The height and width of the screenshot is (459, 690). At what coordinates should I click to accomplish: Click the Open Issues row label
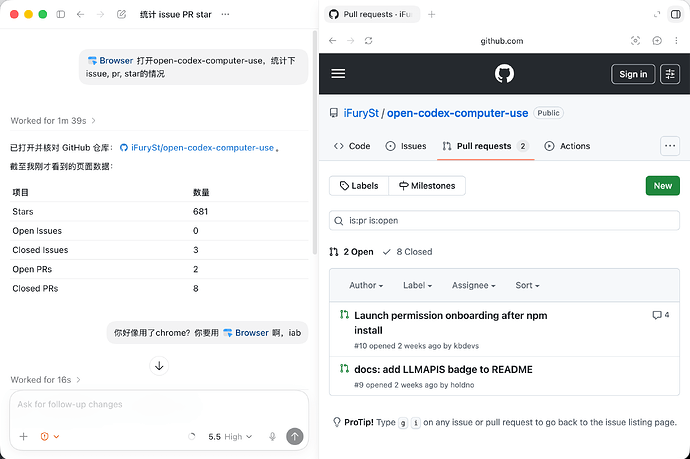pos(37,231)
